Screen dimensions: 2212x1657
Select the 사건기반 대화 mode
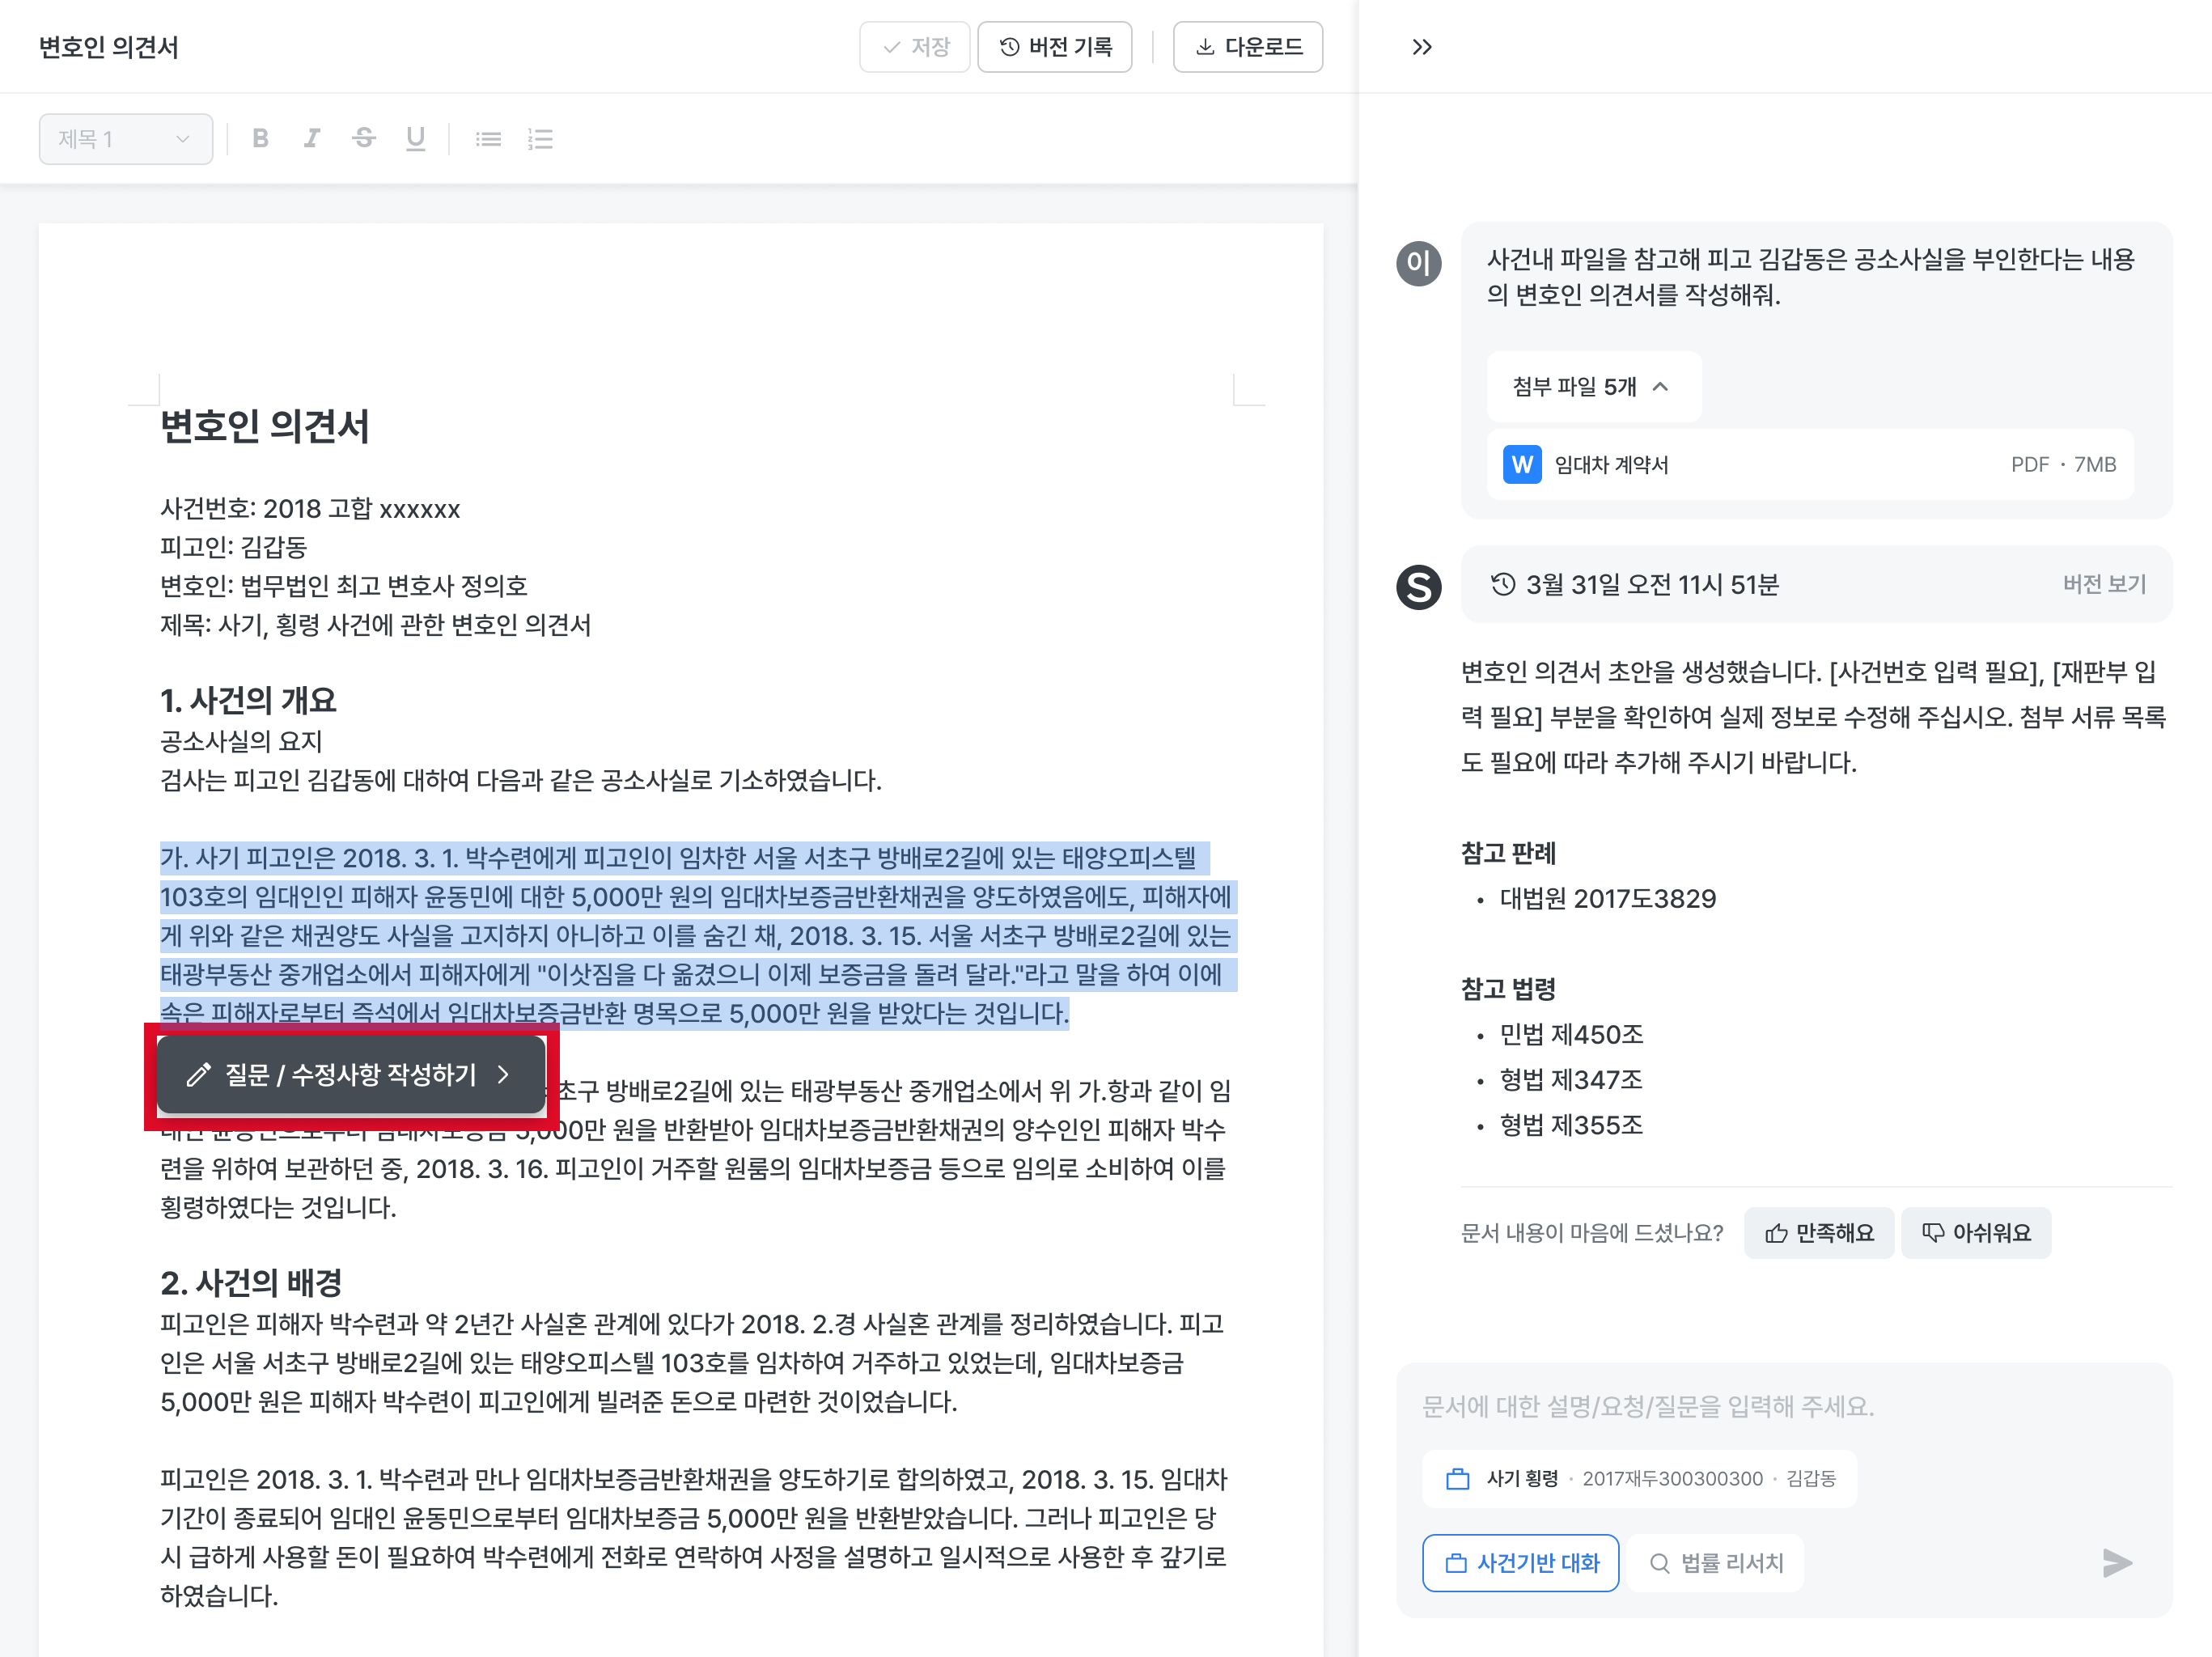pyautogui.click(x=1520, y=1562)
